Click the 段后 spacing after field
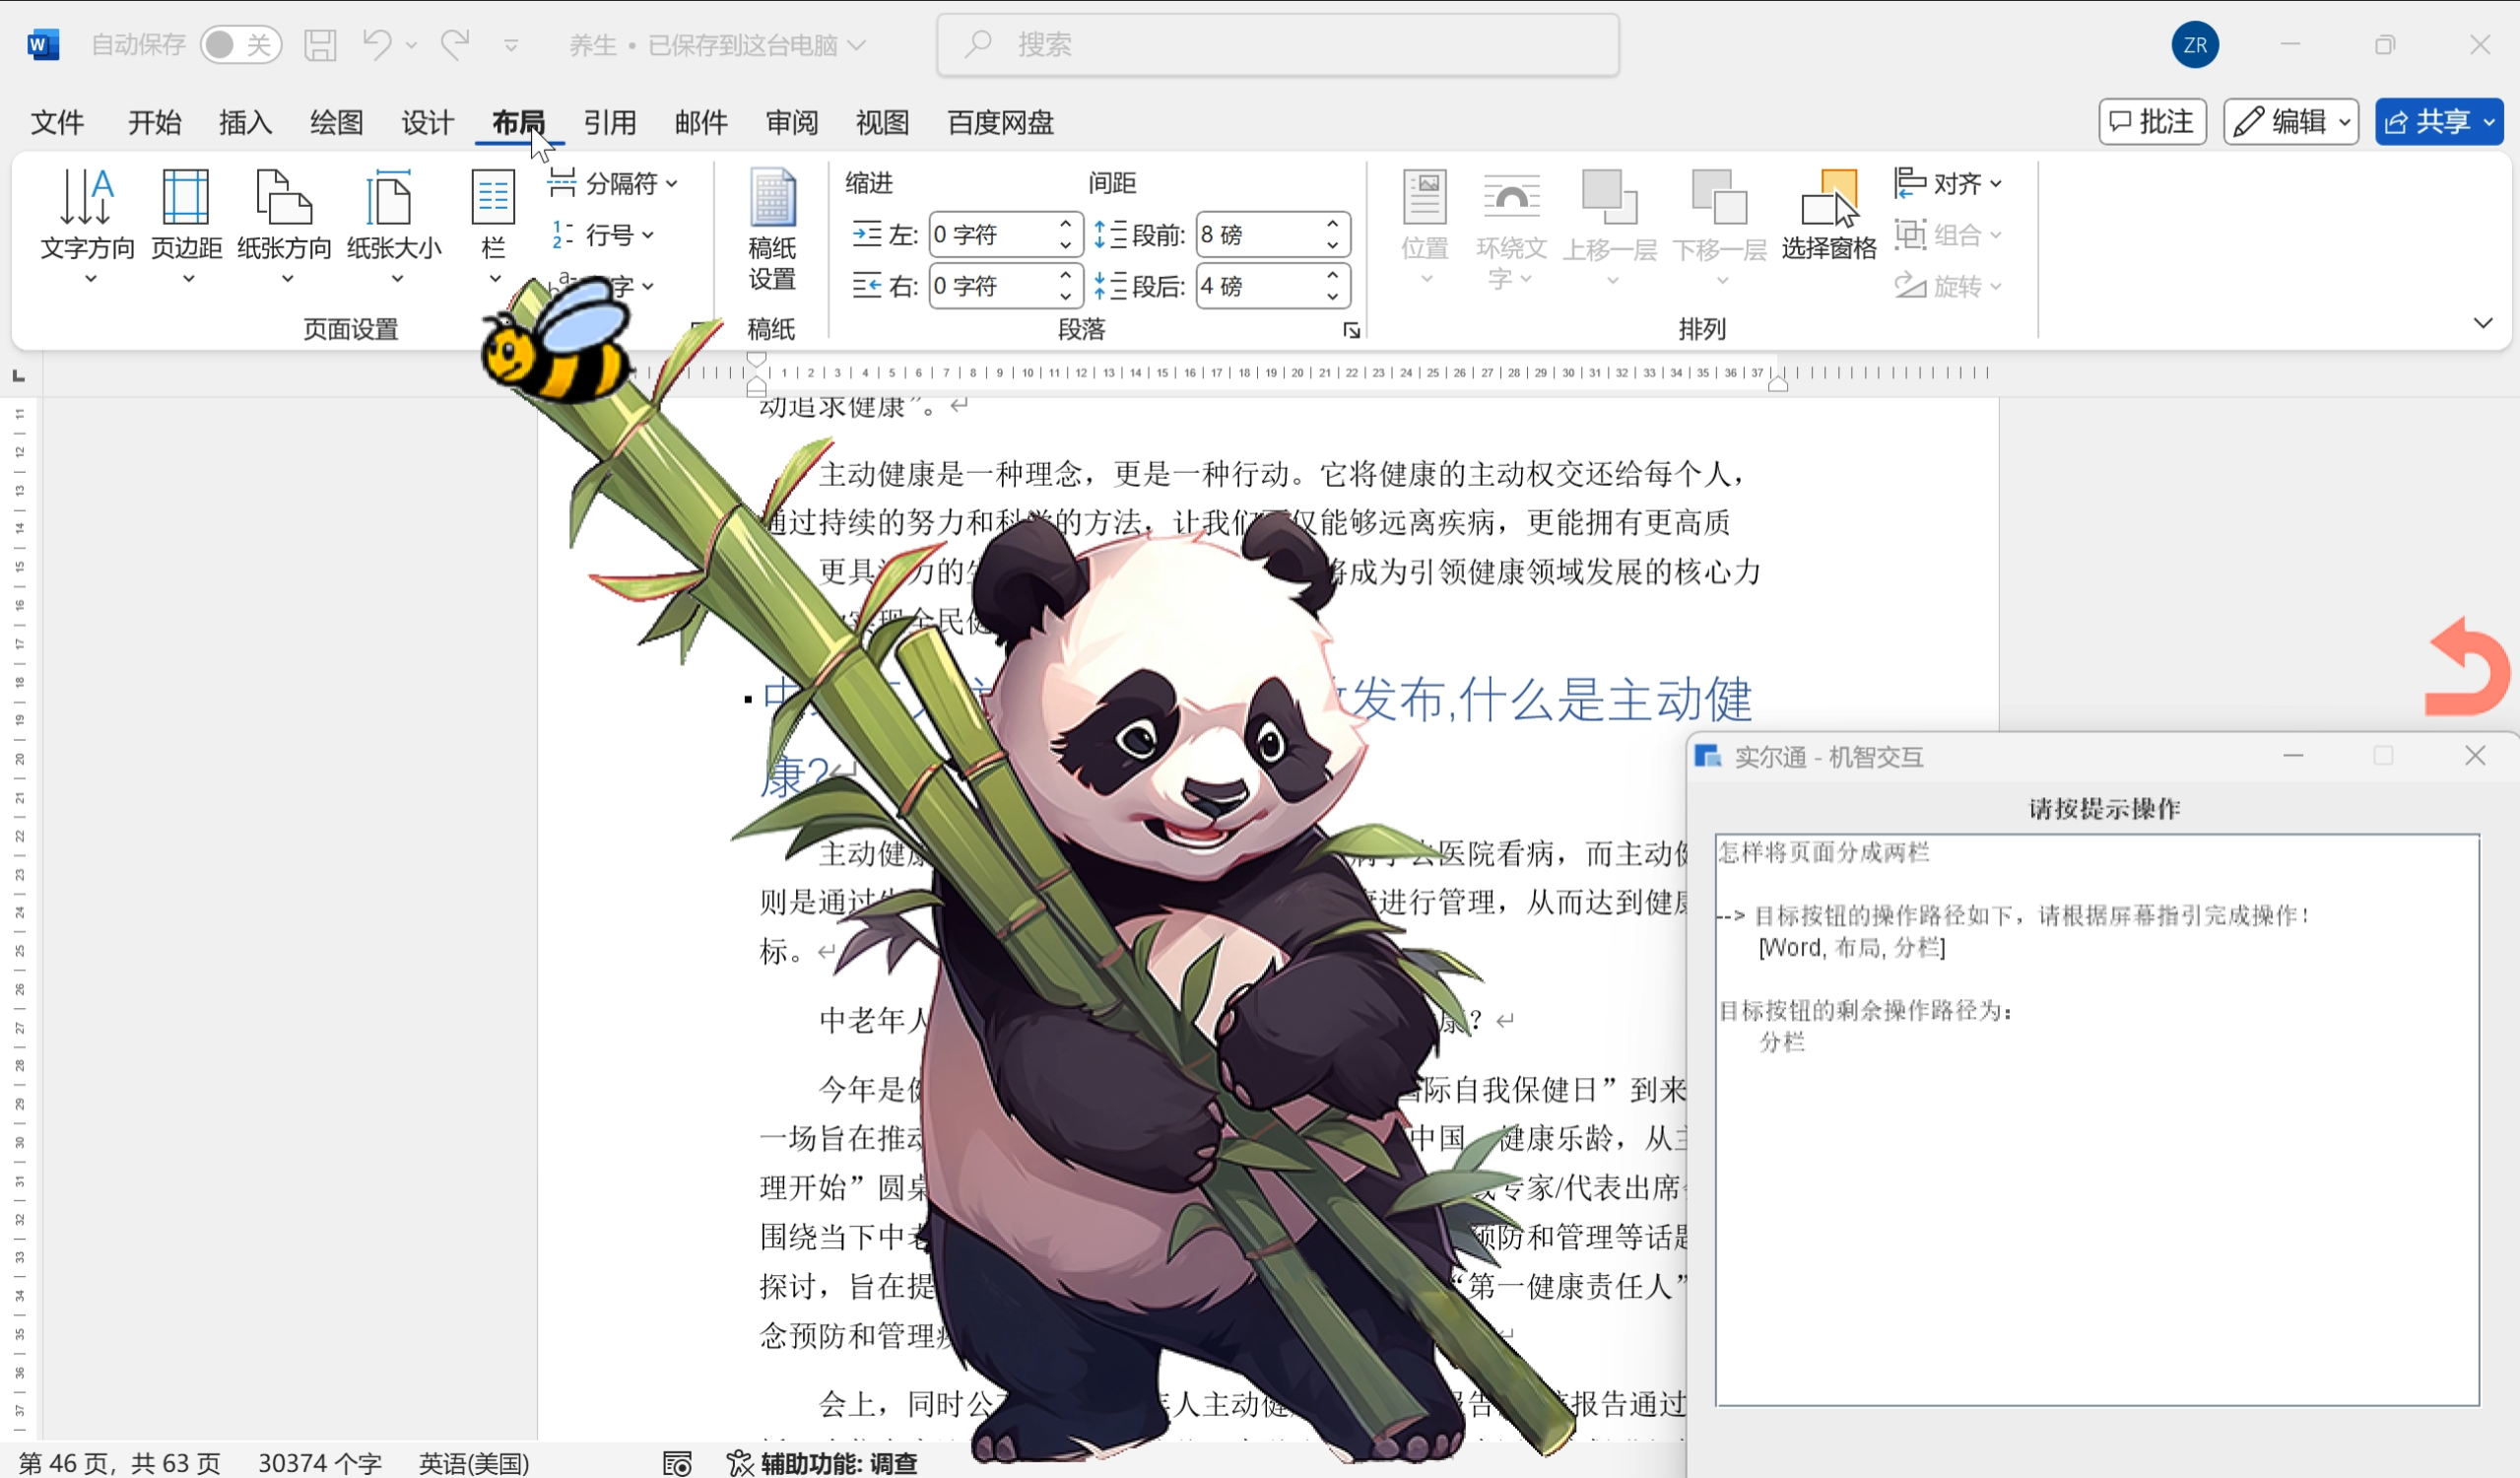The height and width of the screenshot is (1478, 2520). coord(1258,286)
